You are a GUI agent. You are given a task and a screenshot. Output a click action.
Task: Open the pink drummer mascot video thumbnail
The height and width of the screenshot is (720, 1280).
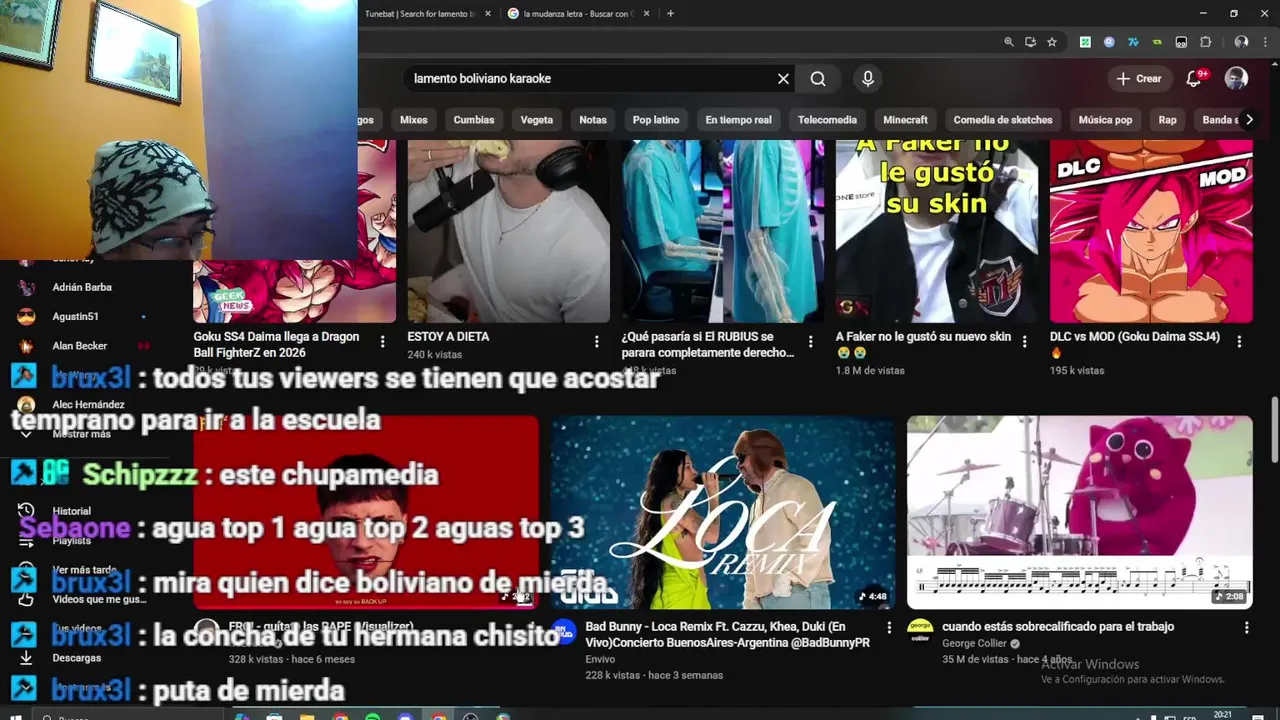tap(1079, 512)
